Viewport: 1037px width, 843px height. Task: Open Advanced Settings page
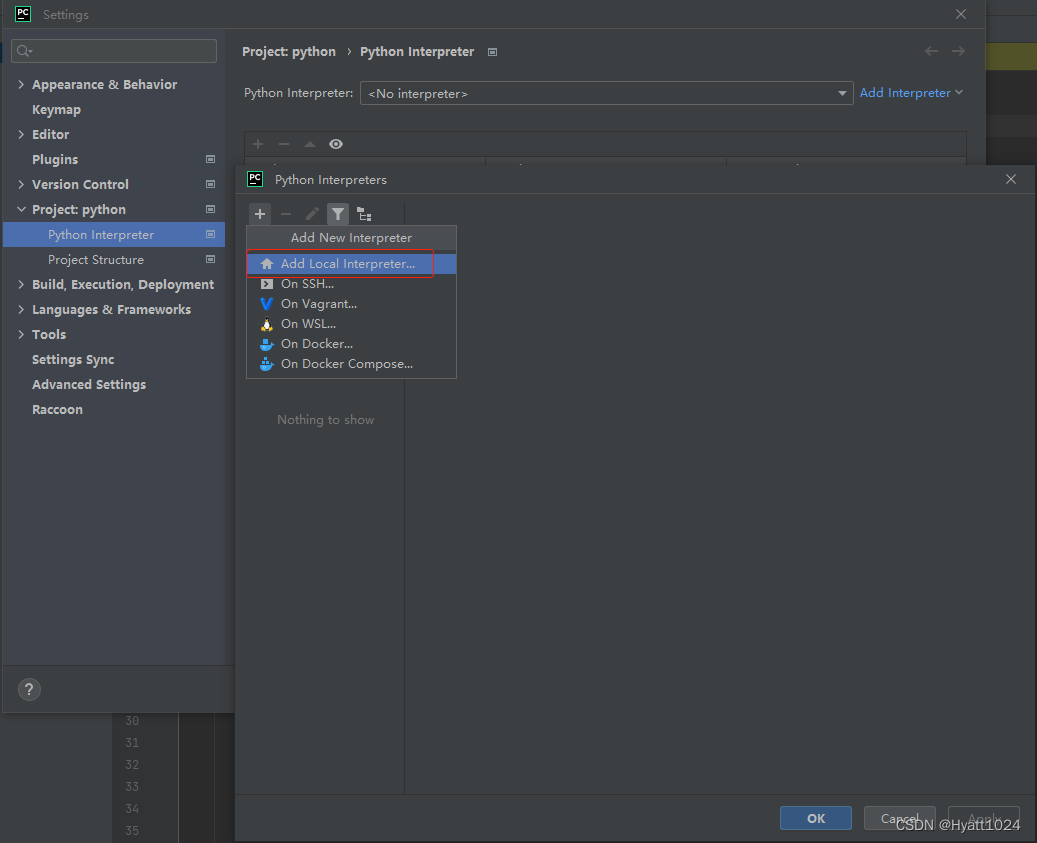pyautogui.click(x=89, y=385)
